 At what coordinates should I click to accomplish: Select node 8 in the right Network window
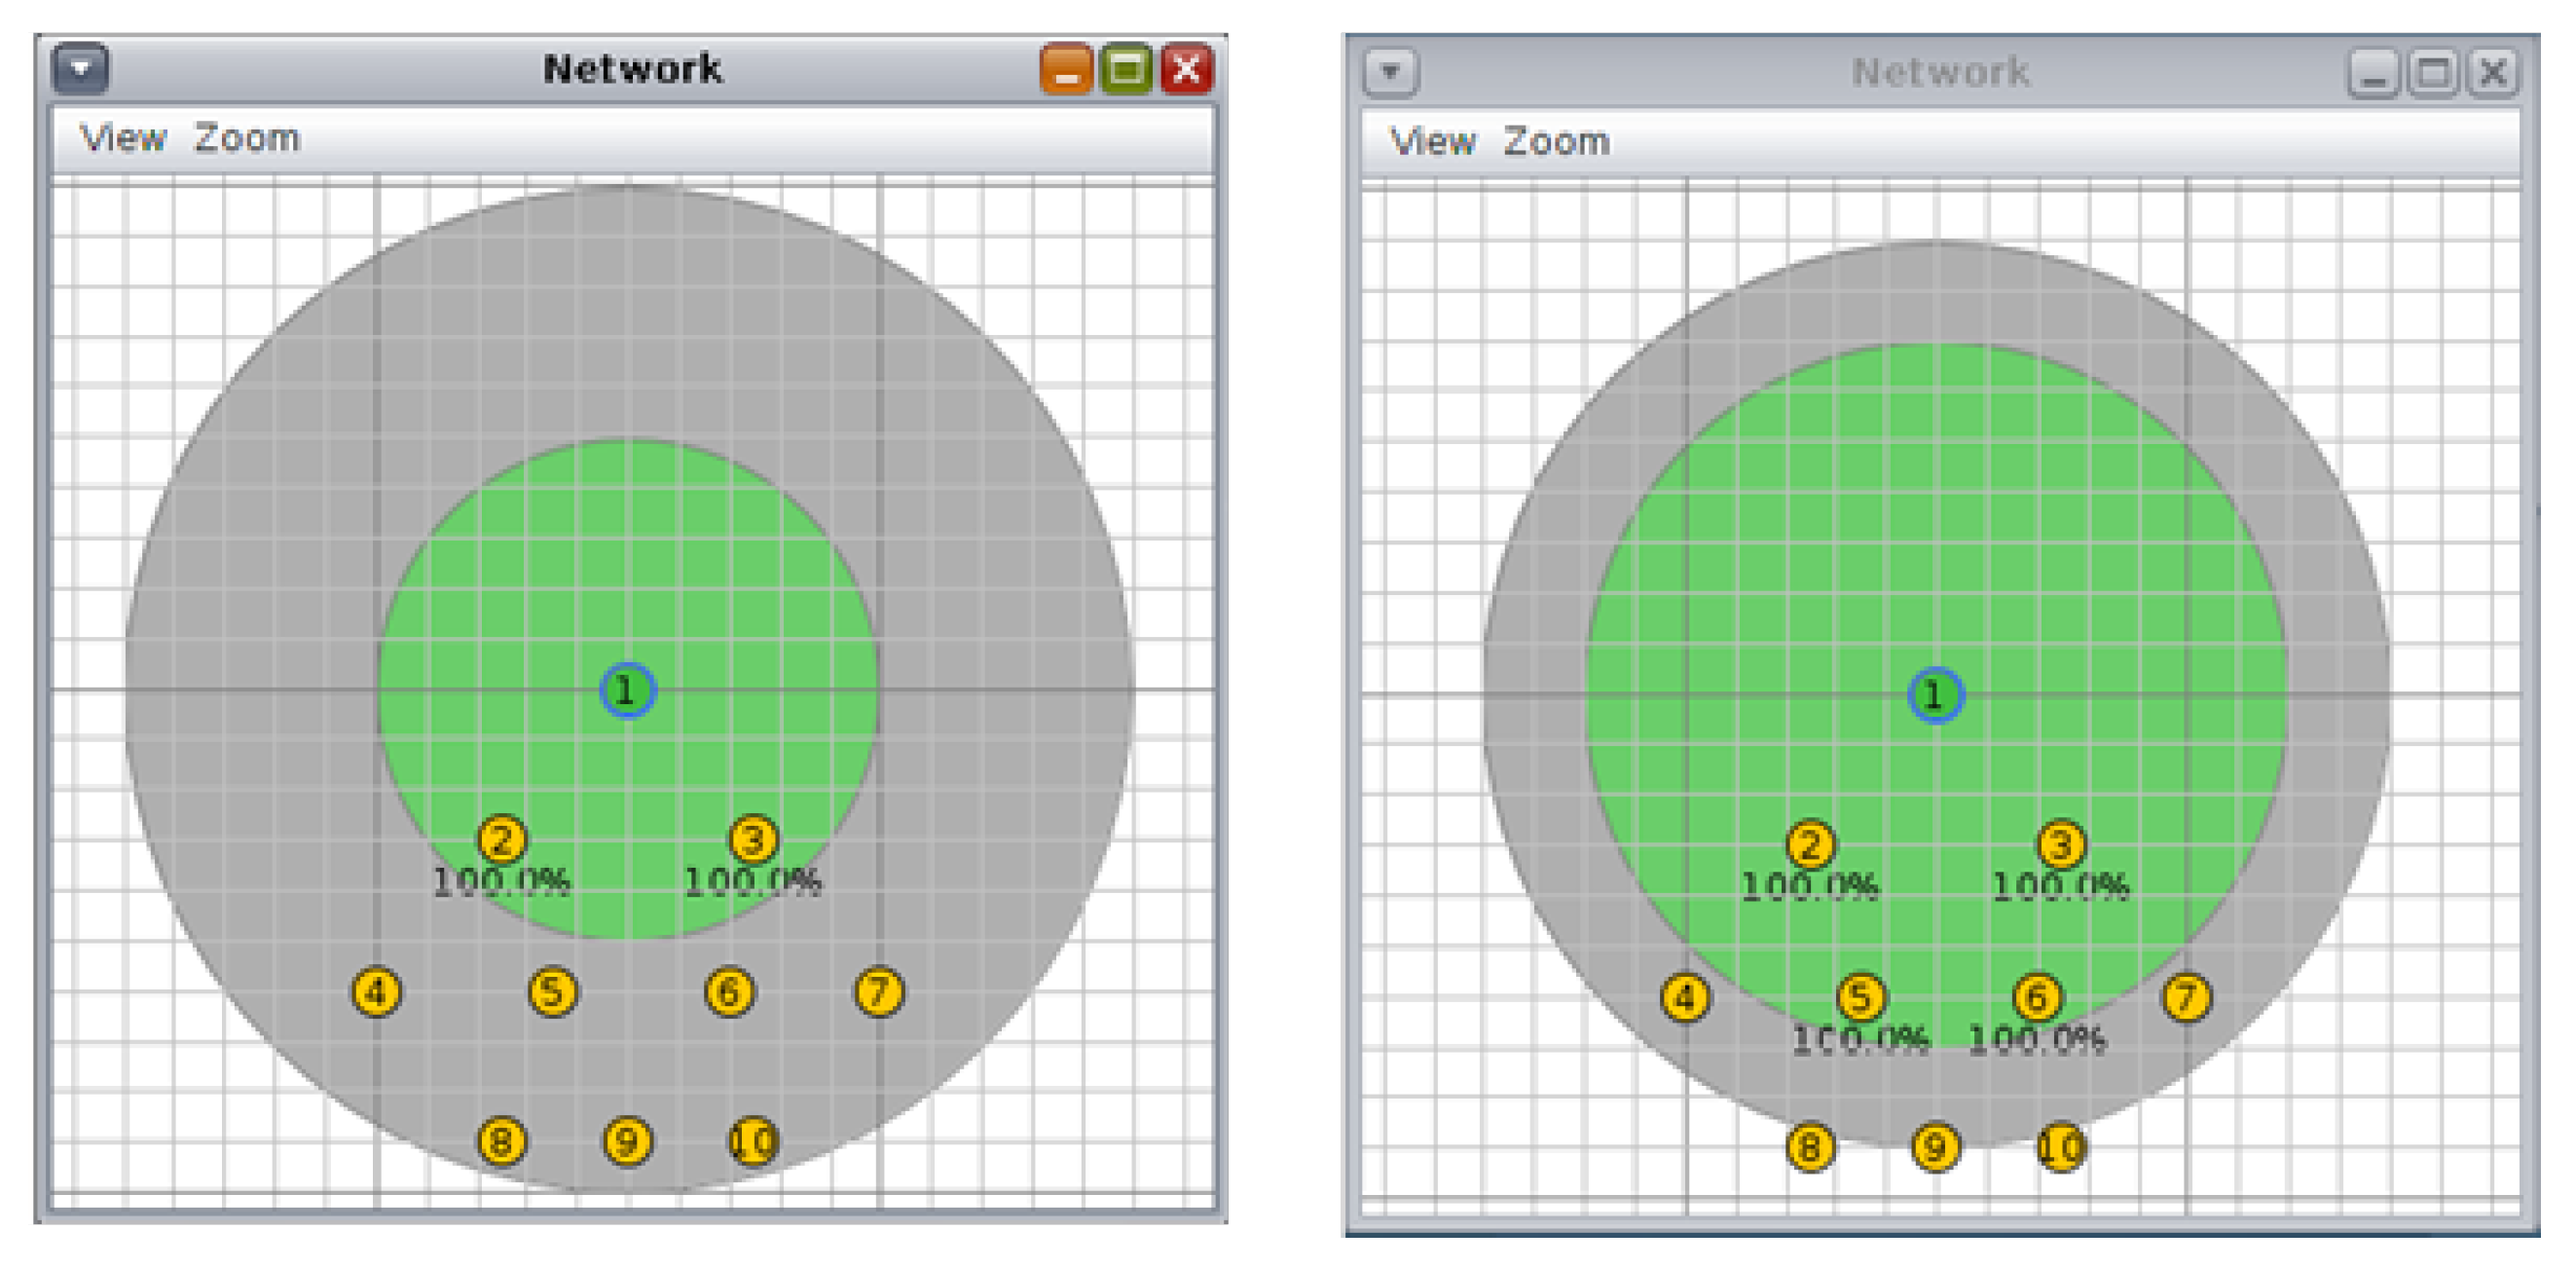click(1810, 1147)
